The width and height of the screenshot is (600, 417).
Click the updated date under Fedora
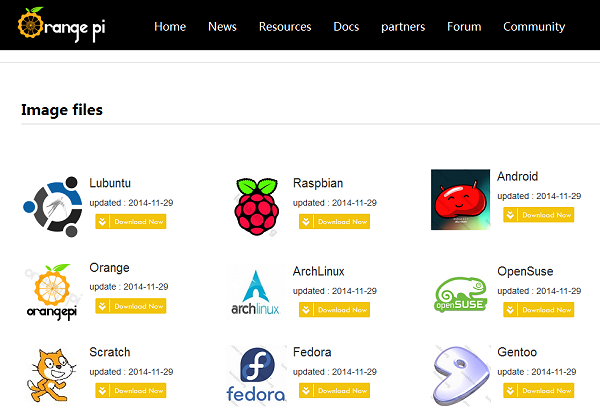pyautogui.click(x=335, y=372)
